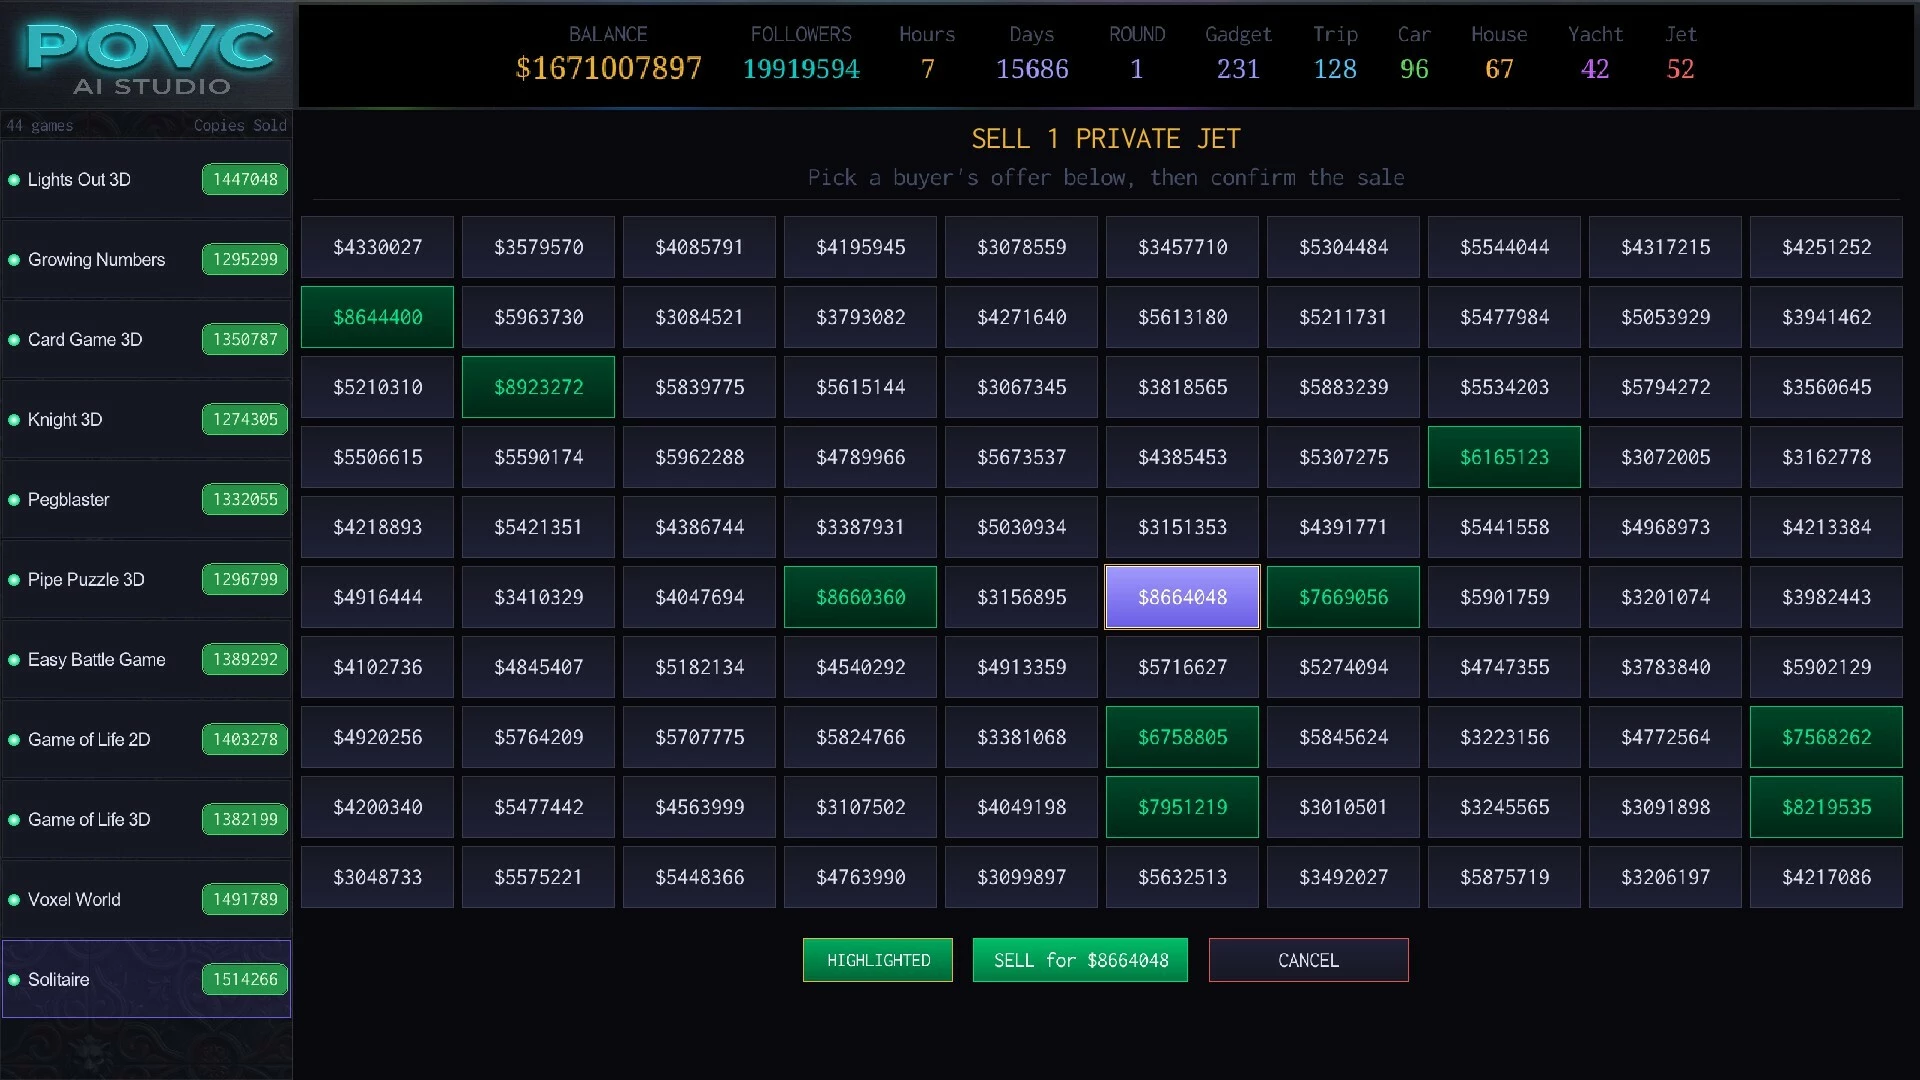Select the highlighted $8644400 offer
The image size is (1920, 1080).
377,317
